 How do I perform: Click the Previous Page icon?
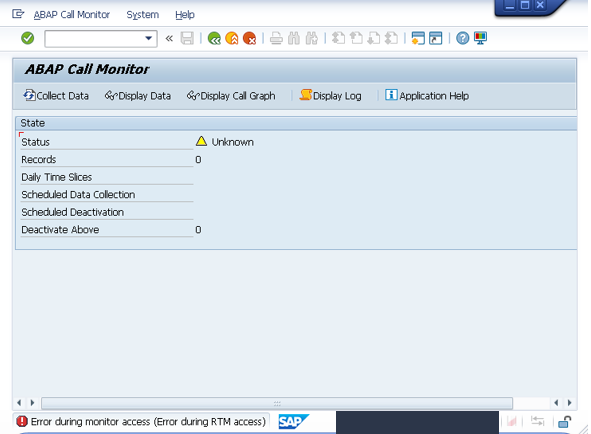(356, 38)
